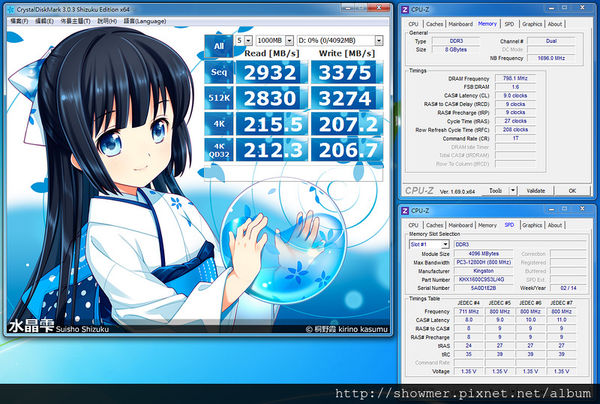Click the FSB:DRAM ratio value 1:6

click(x=515, y=87)
